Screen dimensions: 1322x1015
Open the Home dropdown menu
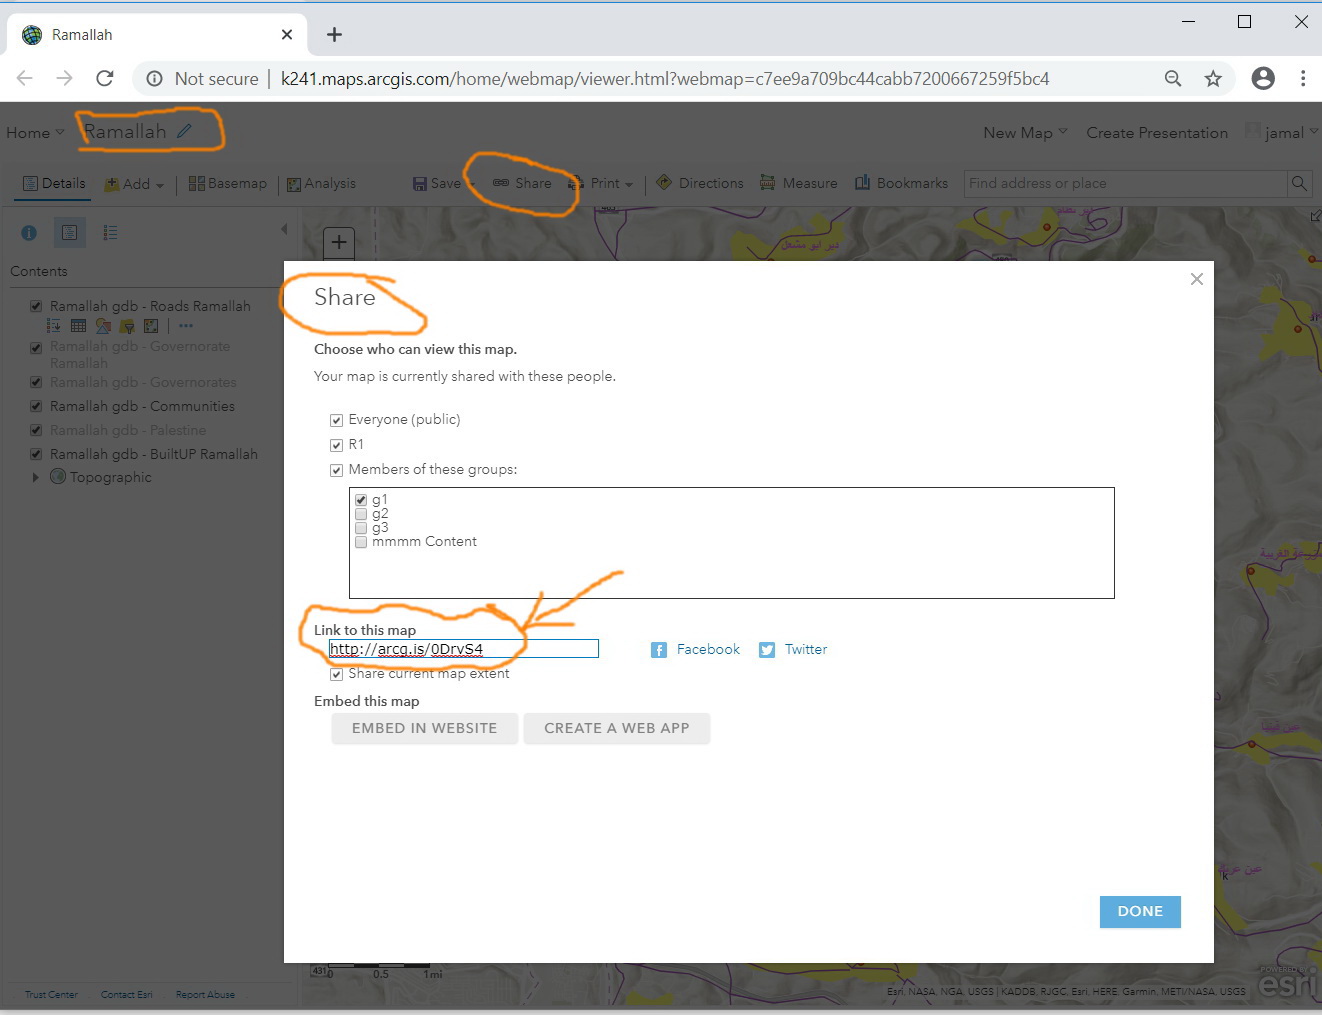click(35, 132)
